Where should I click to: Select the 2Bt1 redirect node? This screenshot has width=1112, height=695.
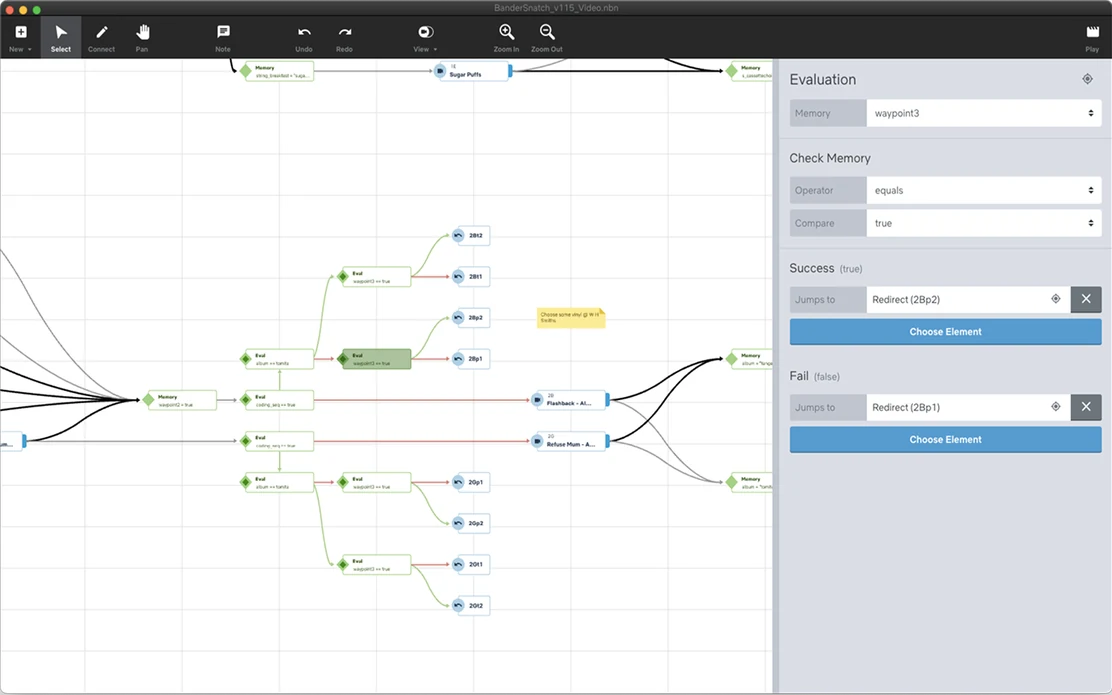coord(471,277)
